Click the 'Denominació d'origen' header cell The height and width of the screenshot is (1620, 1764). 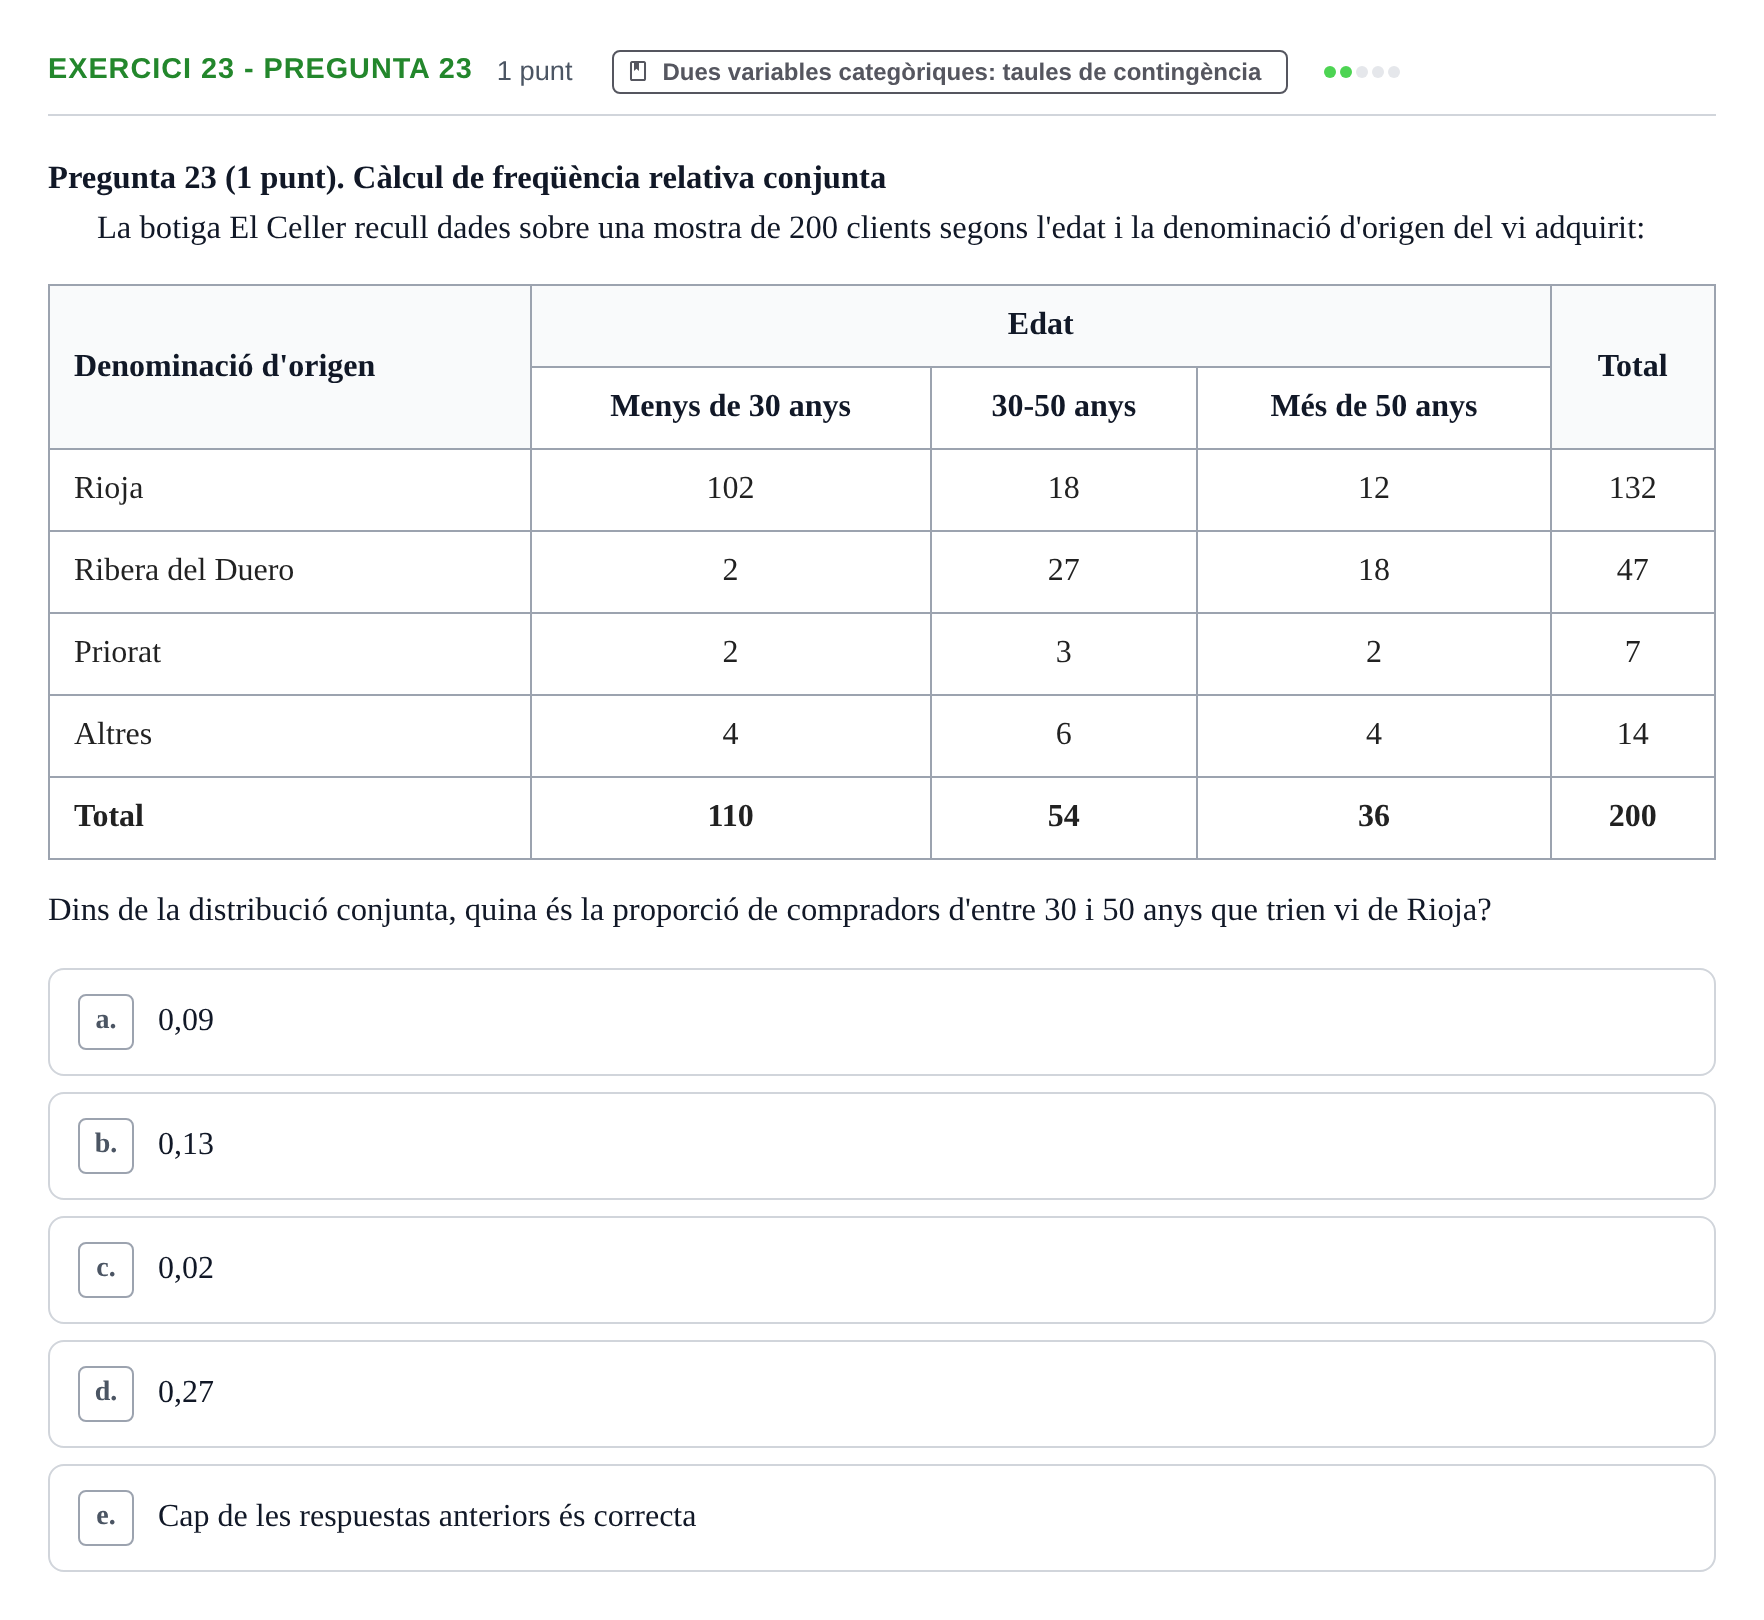point(290,366)
